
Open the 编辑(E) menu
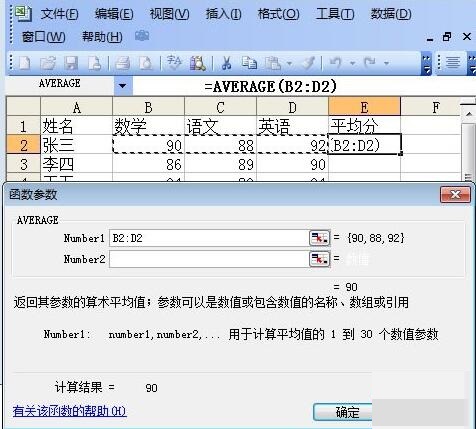coord(114,14)
